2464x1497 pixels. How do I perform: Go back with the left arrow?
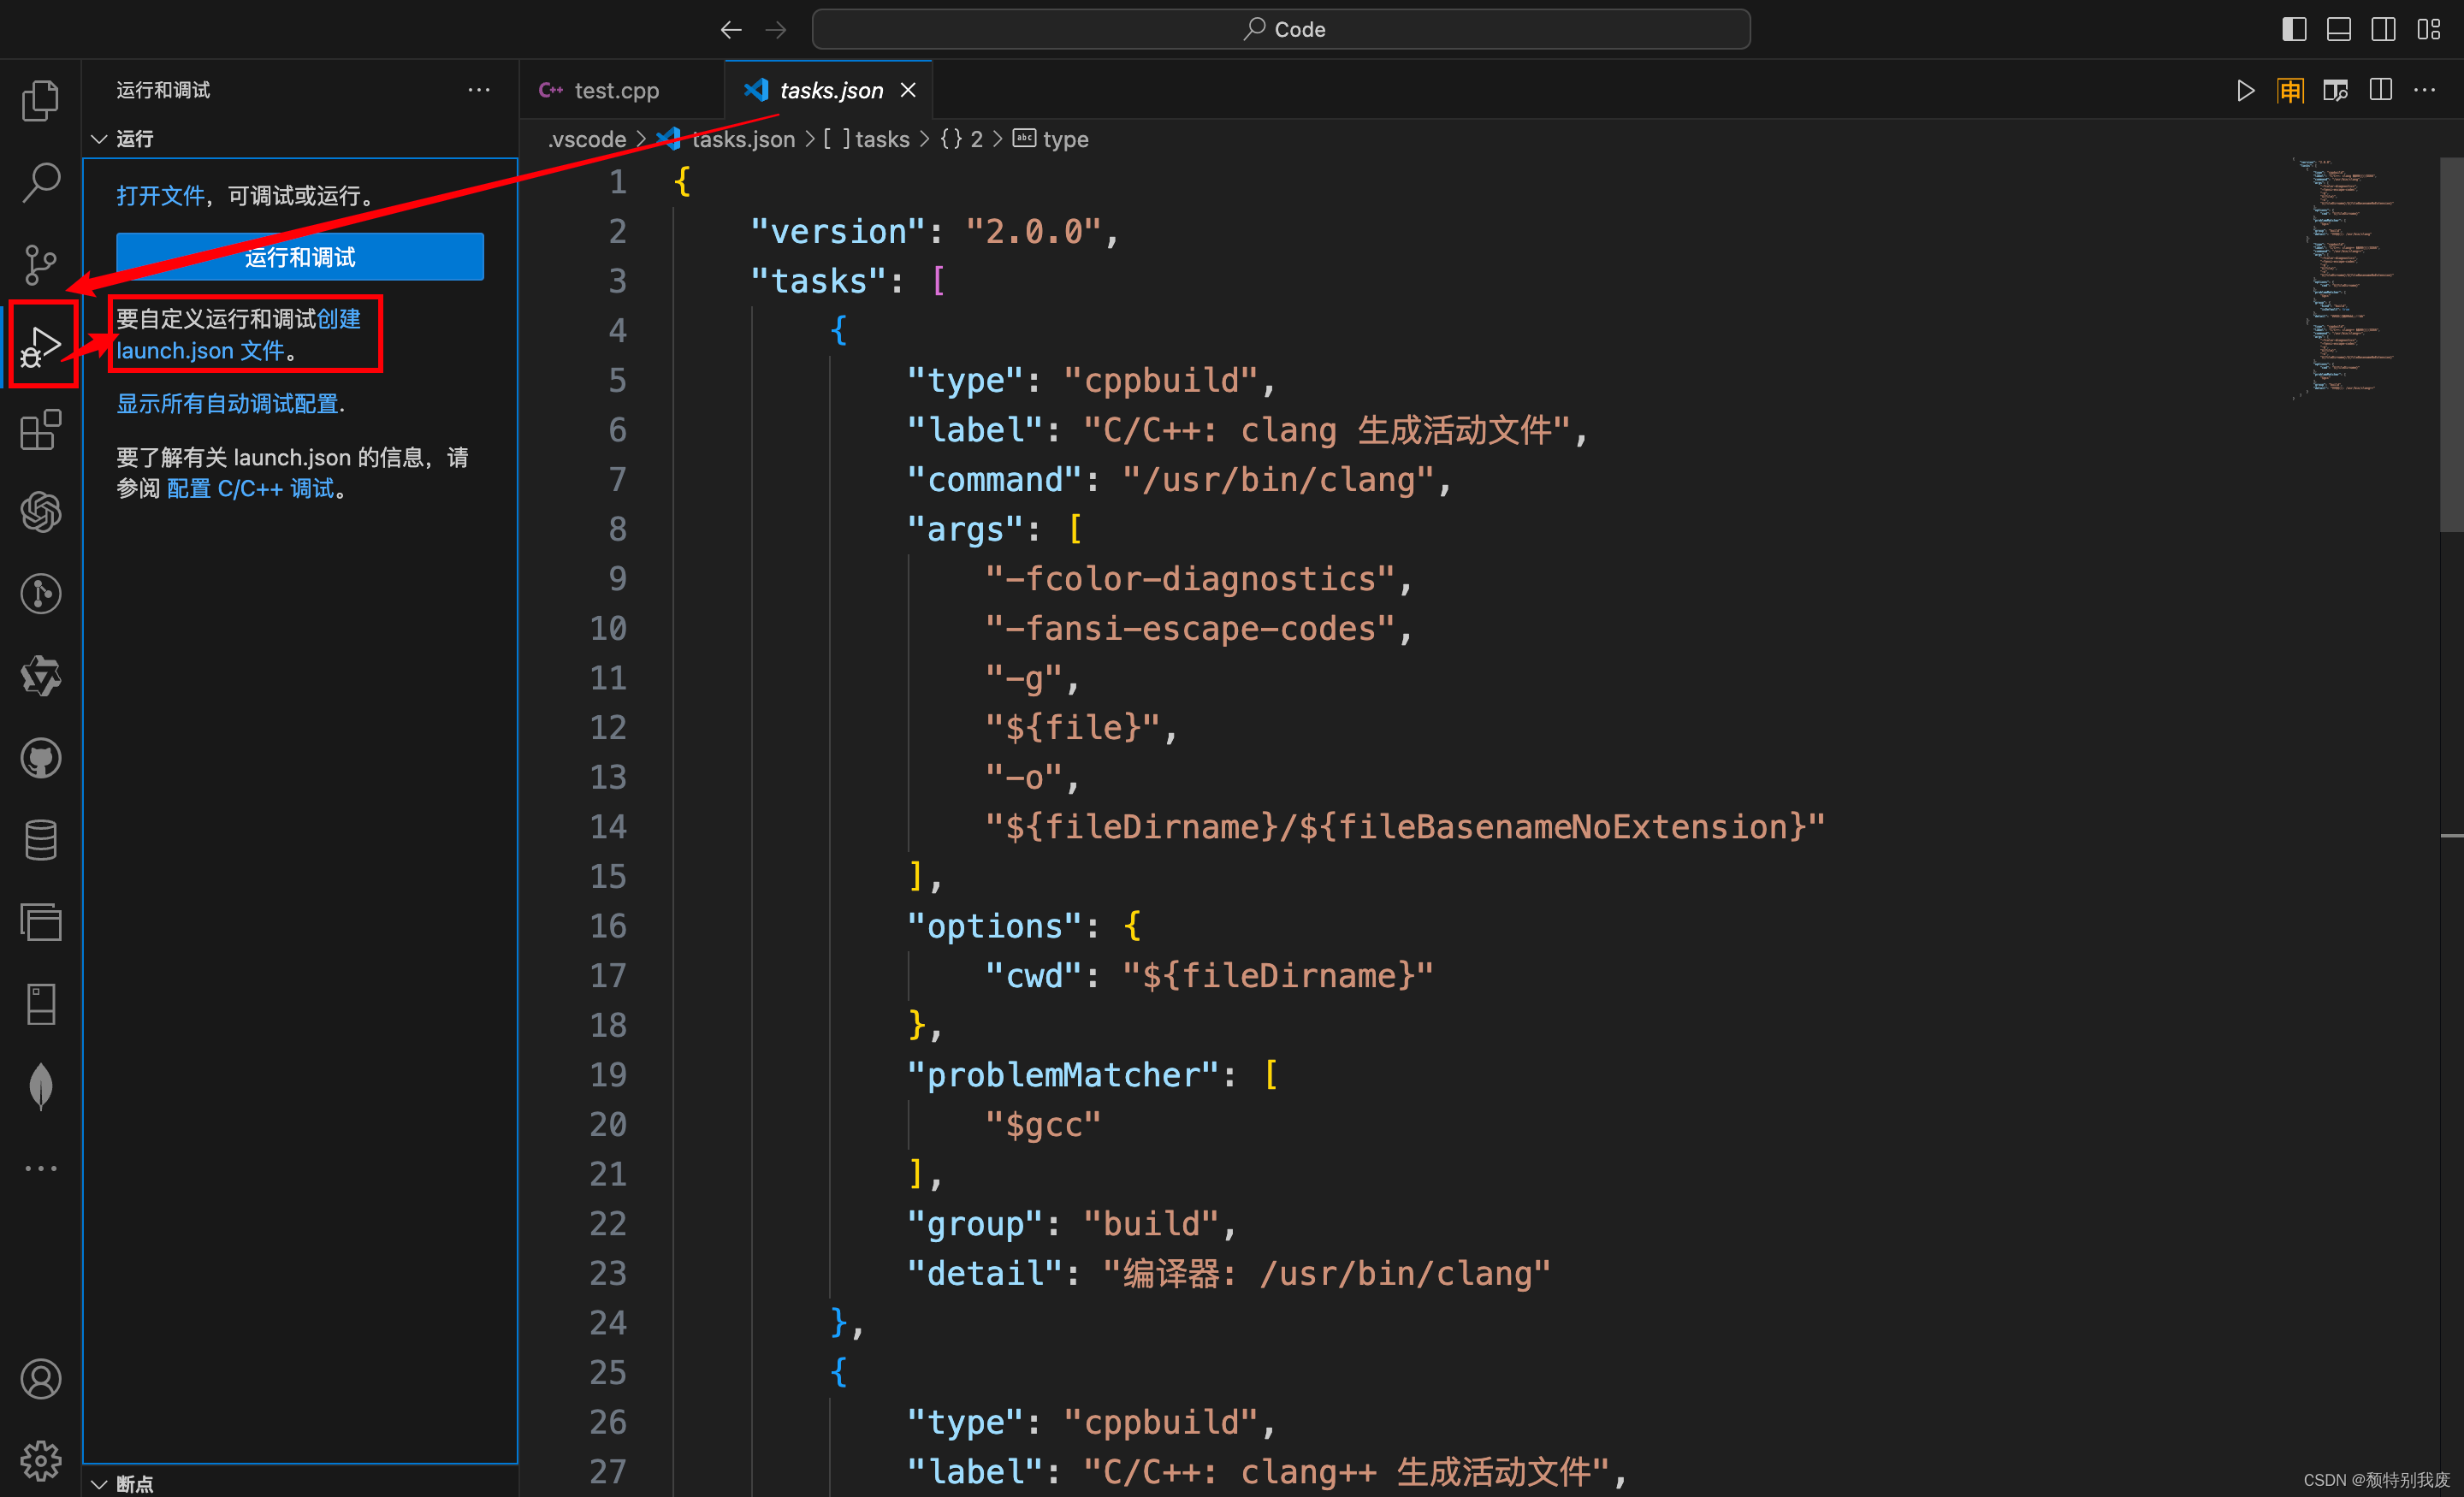731,30
